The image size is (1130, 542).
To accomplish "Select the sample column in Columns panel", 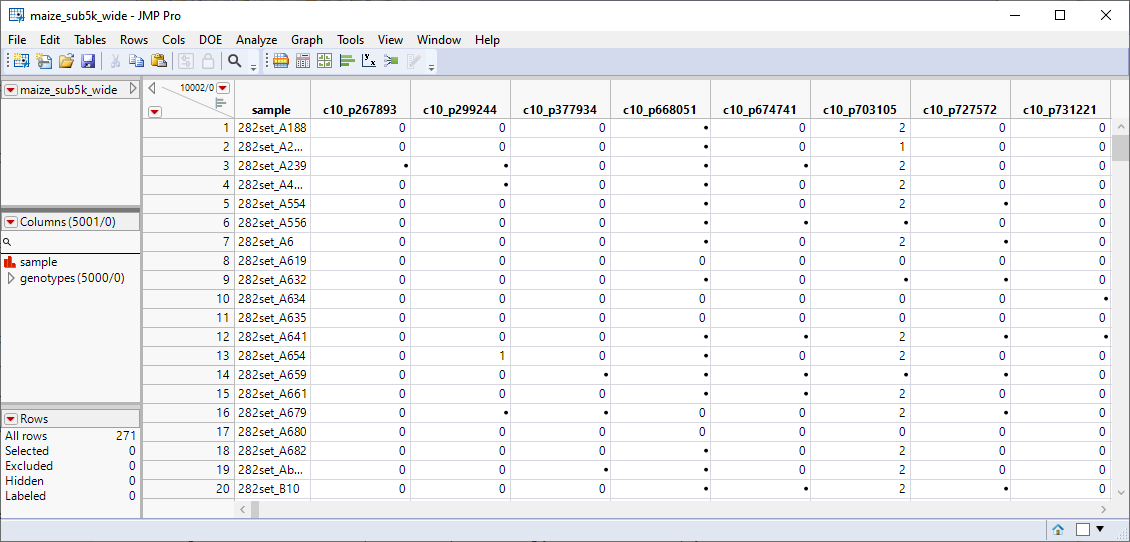I will pos(38,262).
